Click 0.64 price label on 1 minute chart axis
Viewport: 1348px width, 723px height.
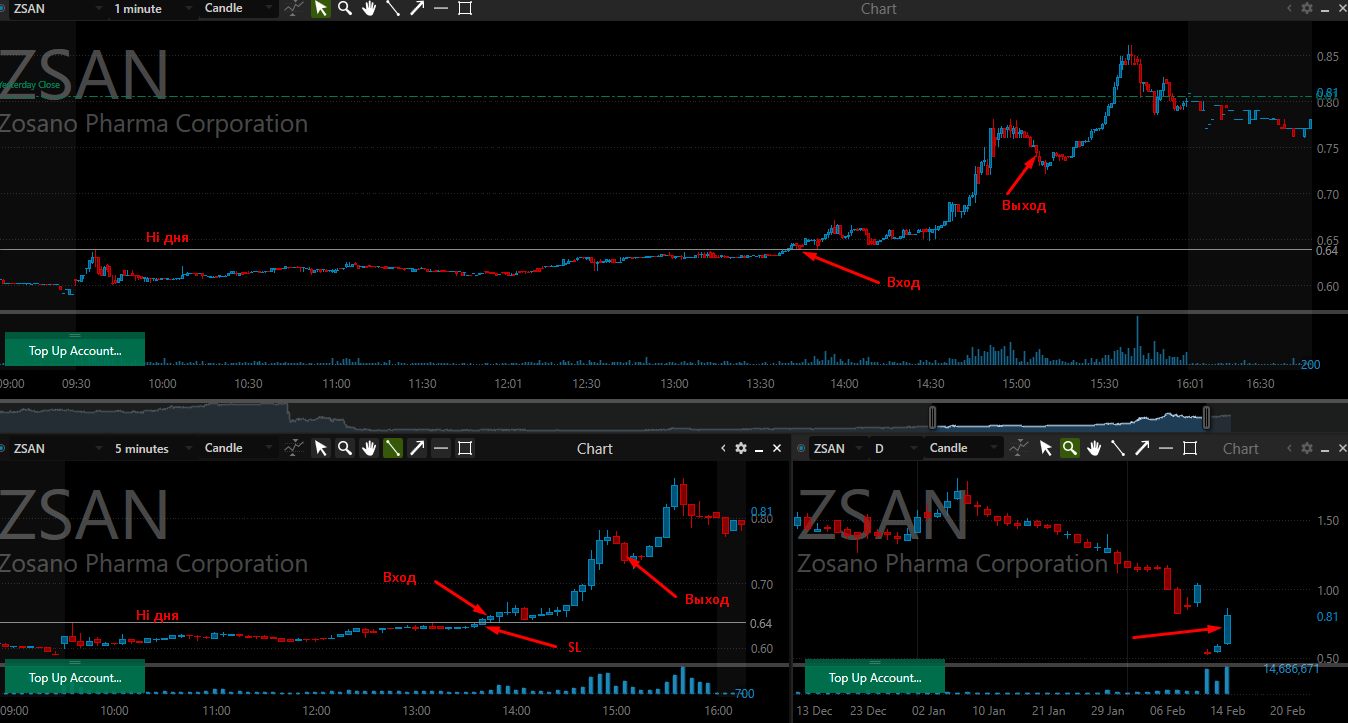pos(1327,250)
